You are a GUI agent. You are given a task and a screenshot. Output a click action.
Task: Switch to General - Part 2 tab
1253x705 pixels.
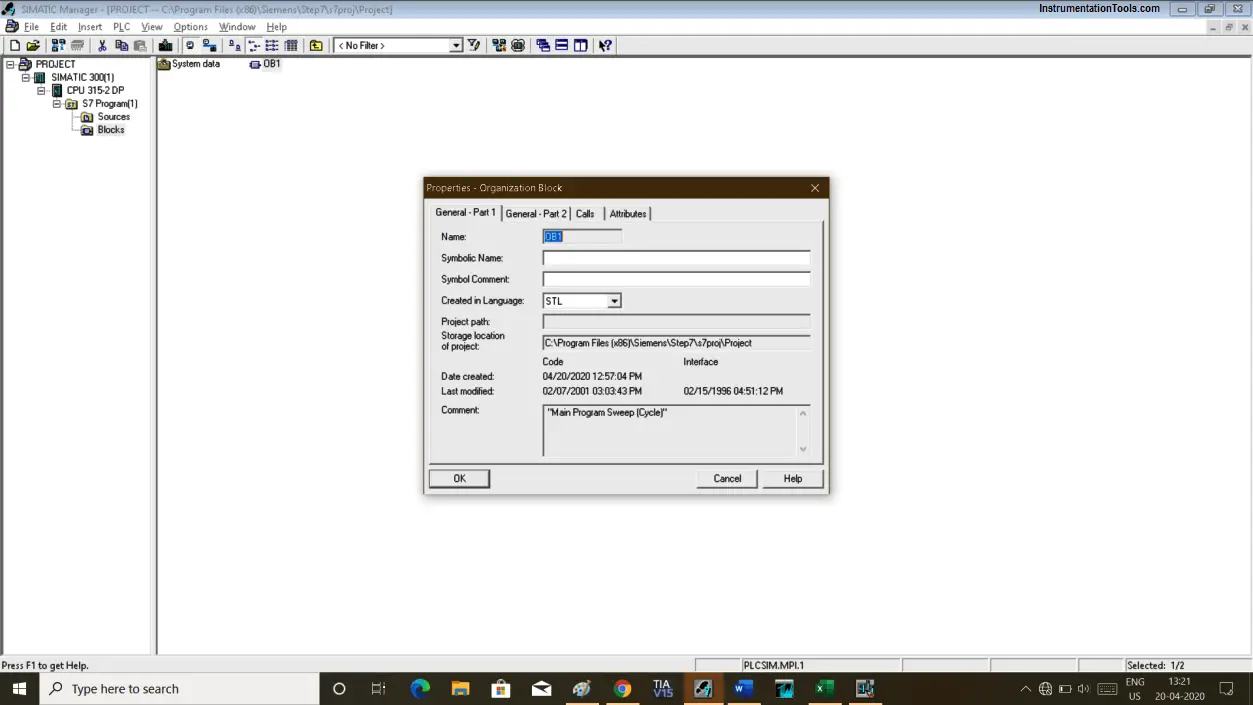click(x=536, y=214)
